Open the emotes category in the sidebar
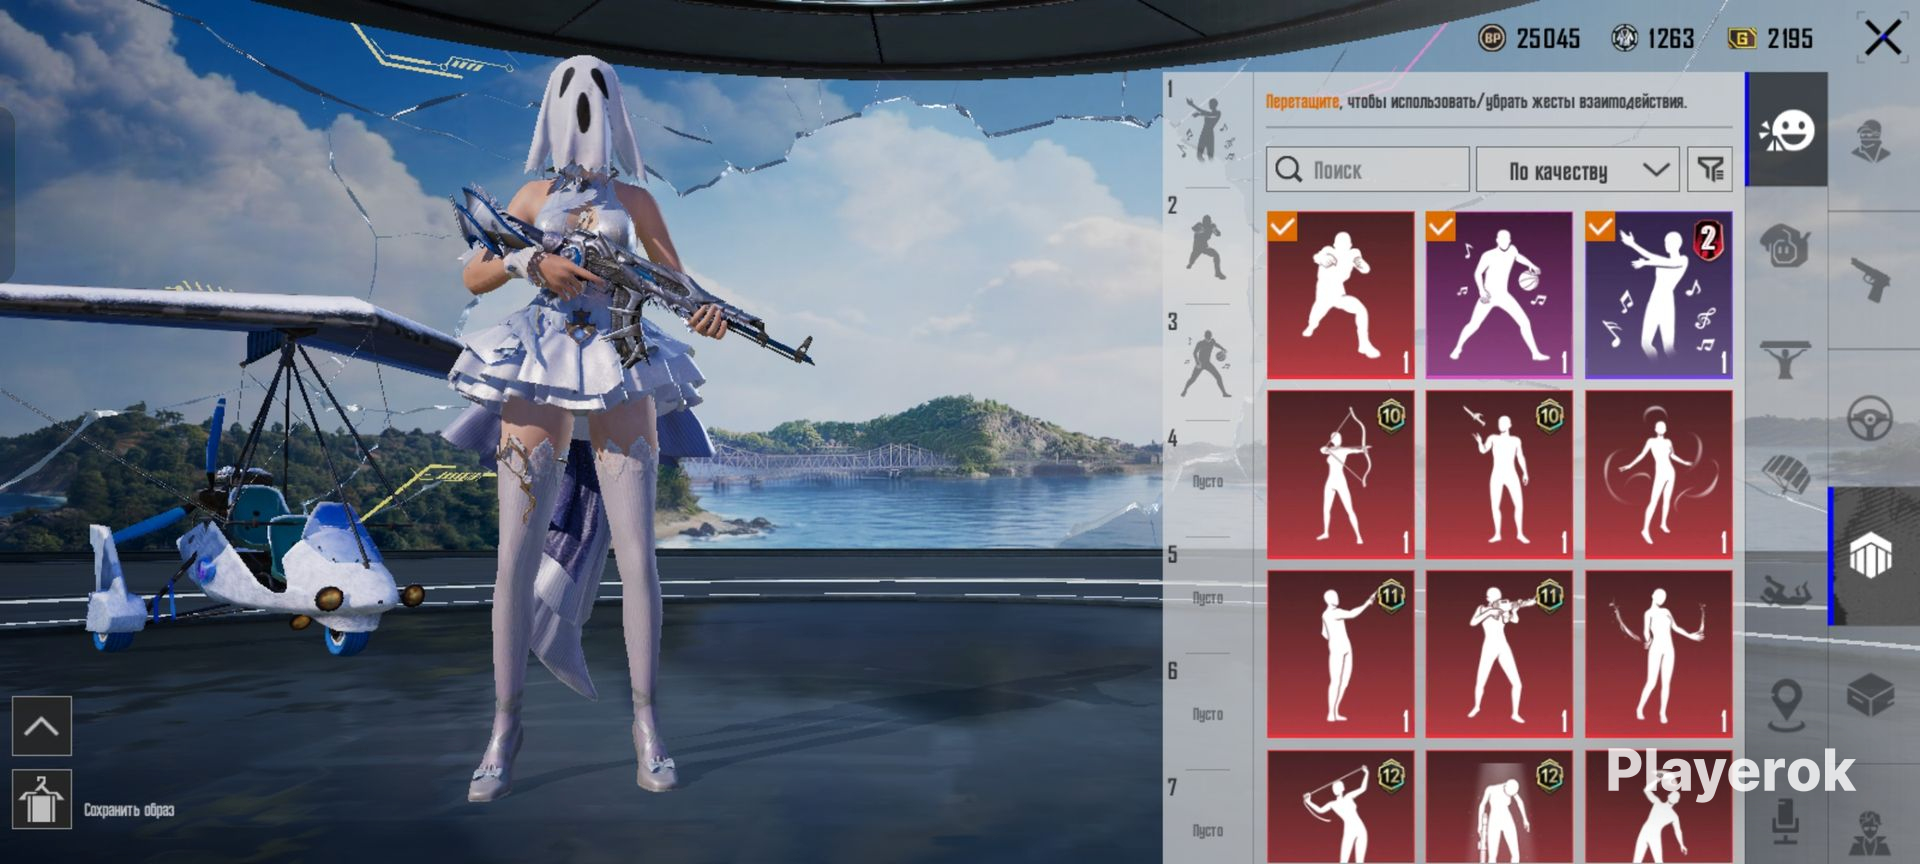The width and height of the screenshot is (1920, 864). 1788,130
